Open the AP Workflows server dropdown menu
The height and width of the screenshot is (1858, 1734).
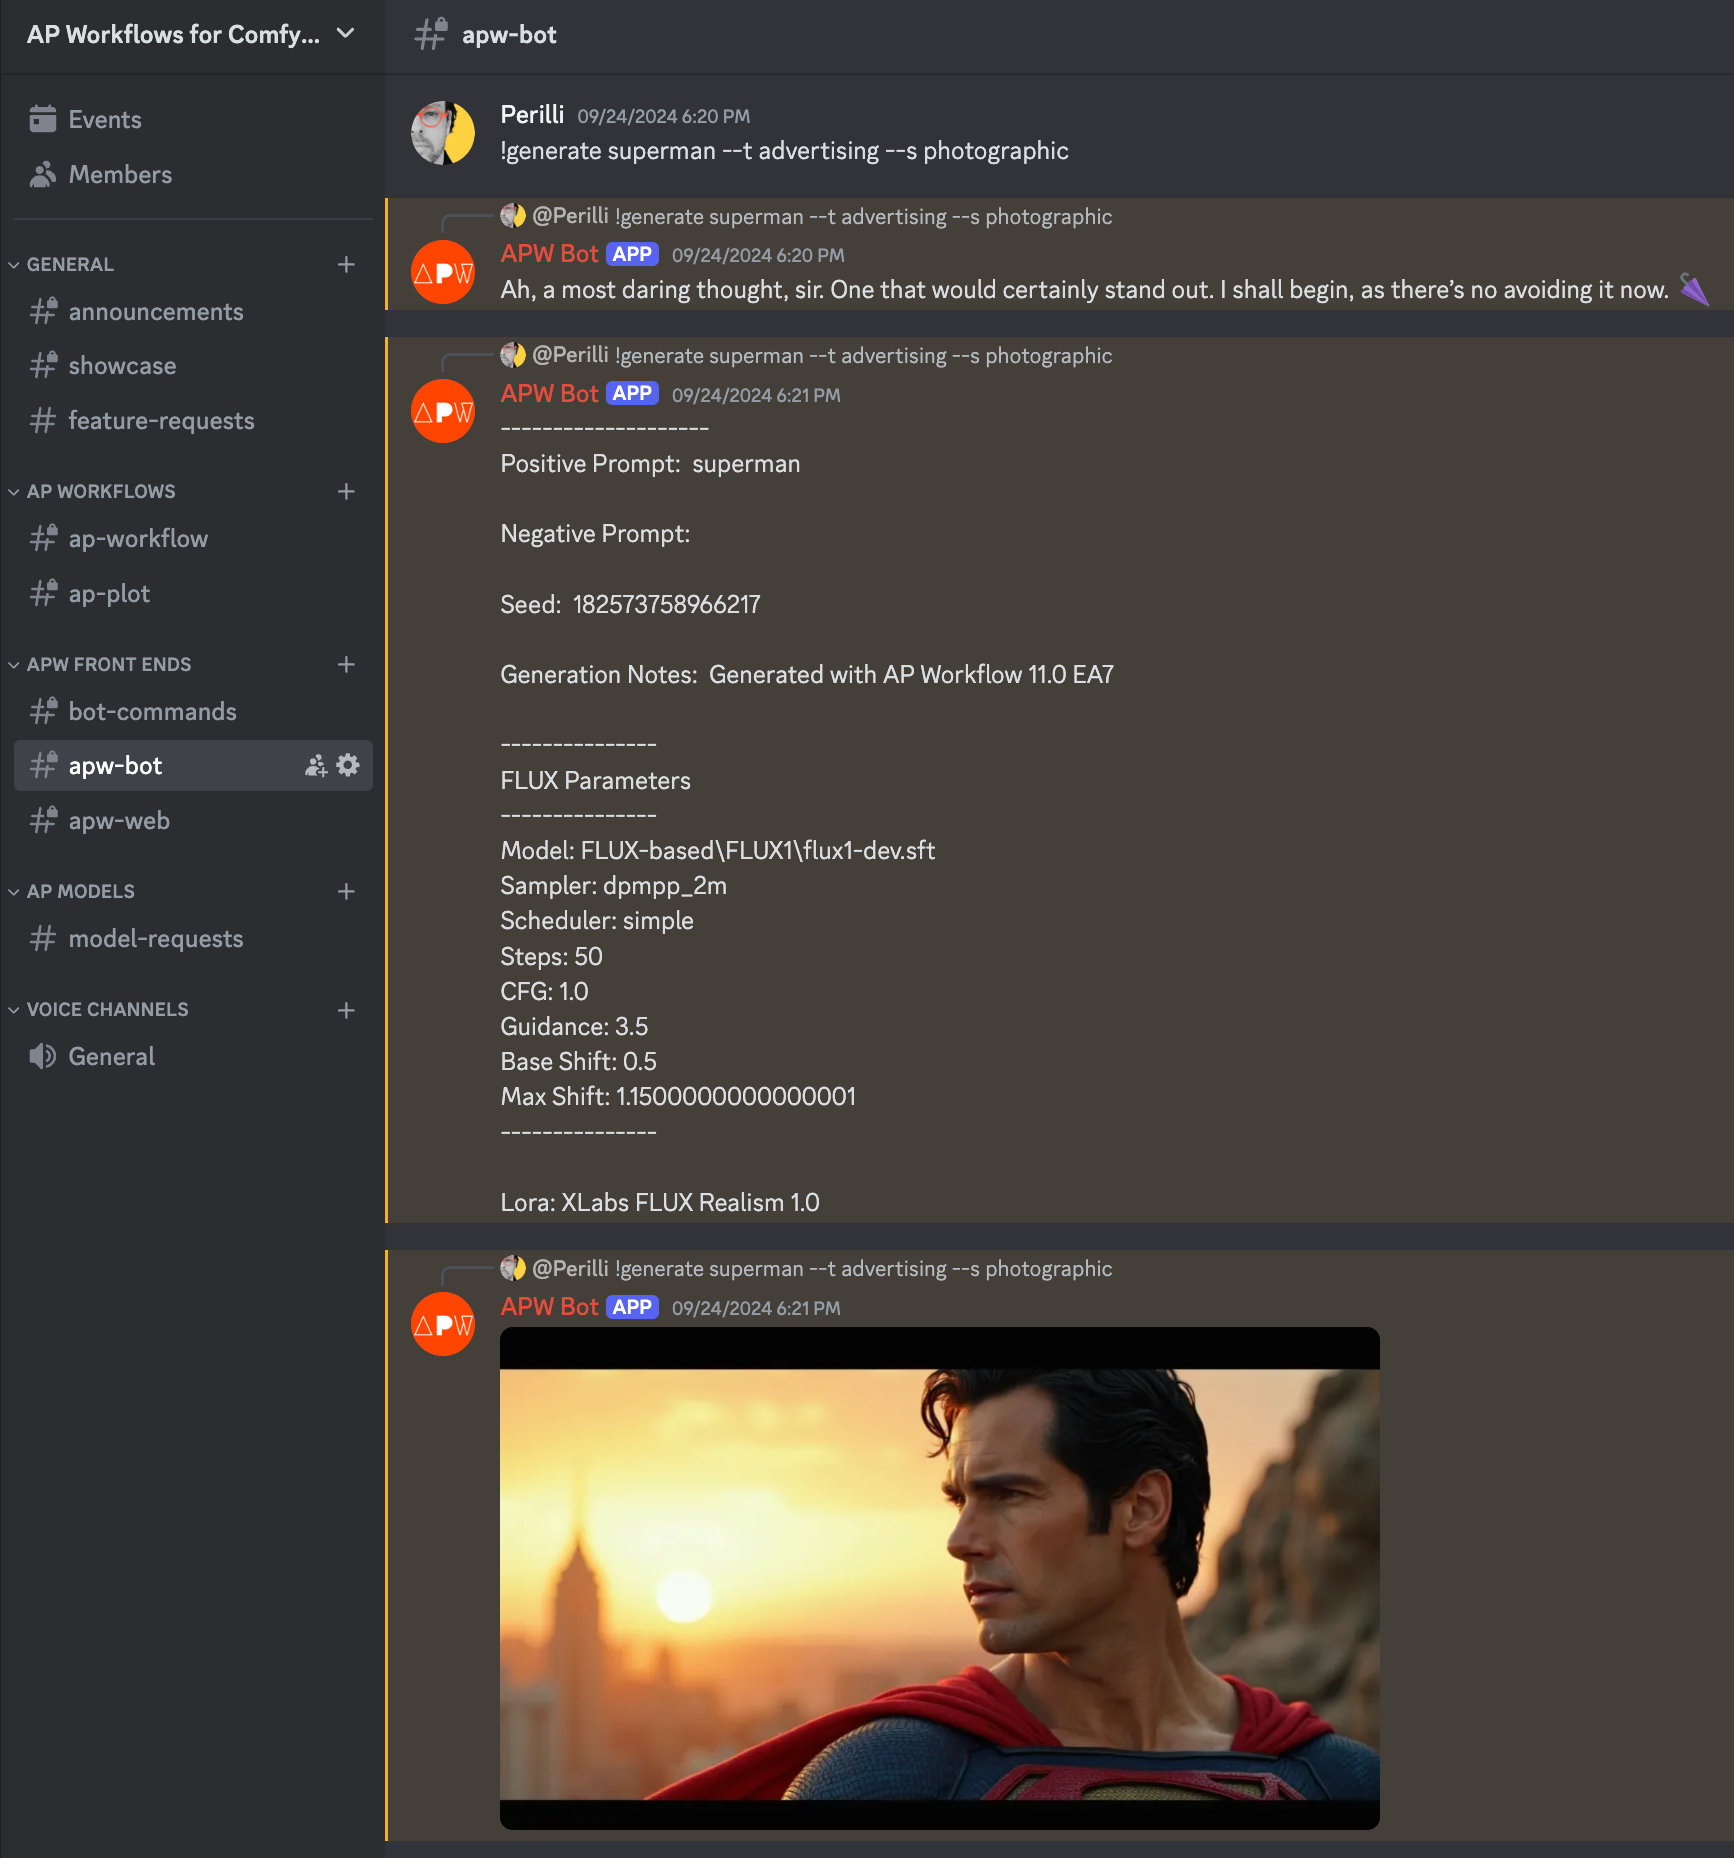pos(345,34)
